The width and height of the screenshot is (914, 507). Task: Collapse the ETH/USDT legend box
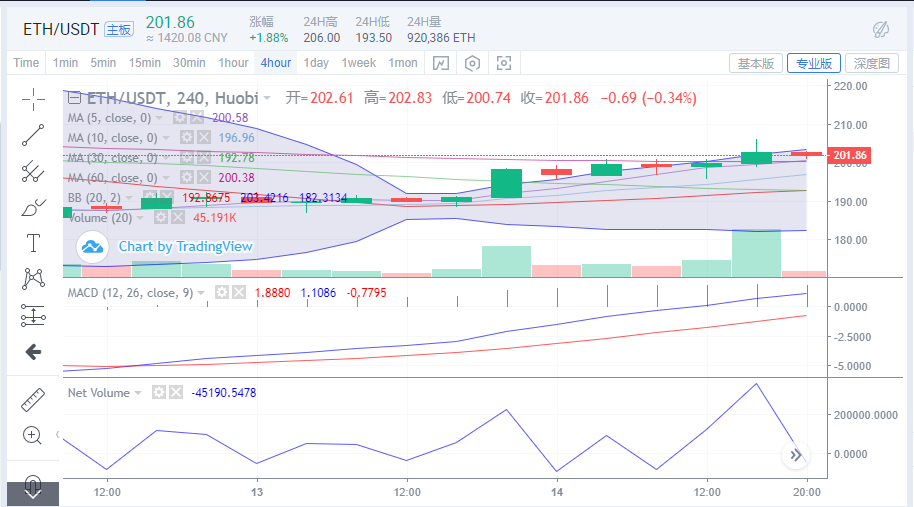point(74,97)
